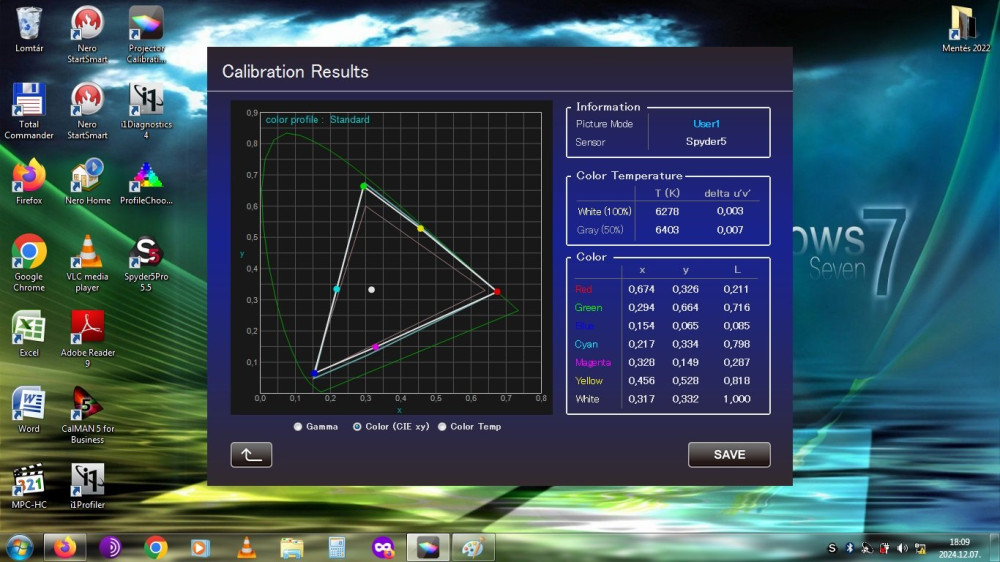The width and height of the screenshot is (1000, 562).
Task: Select the Gamma radio button
Action: (x=298, y=427)
